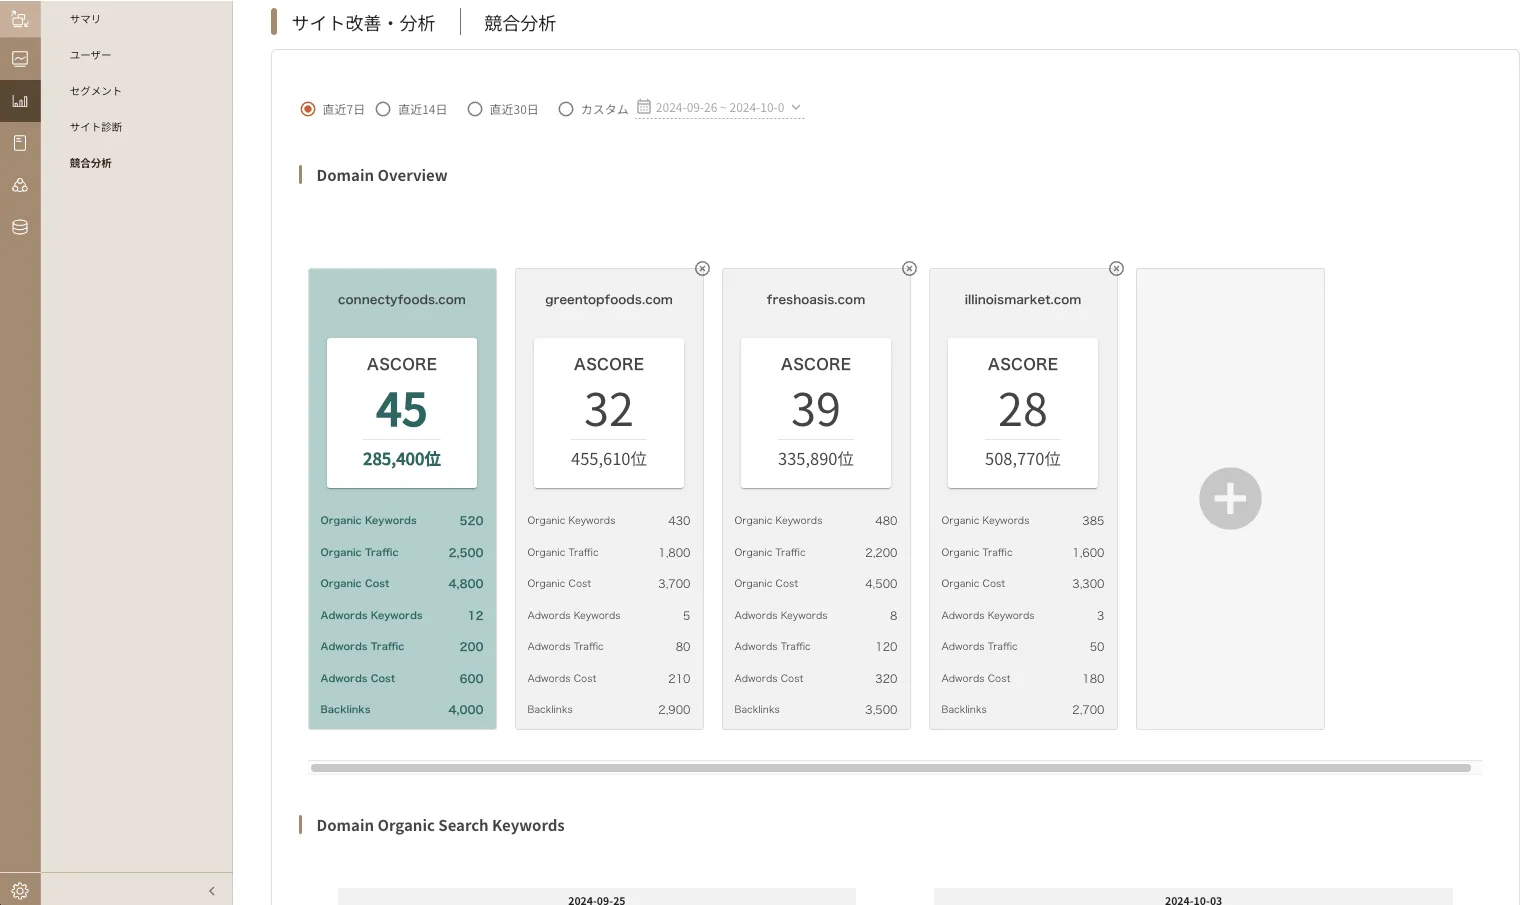Open the サマリ menu item

click(85, 19)
